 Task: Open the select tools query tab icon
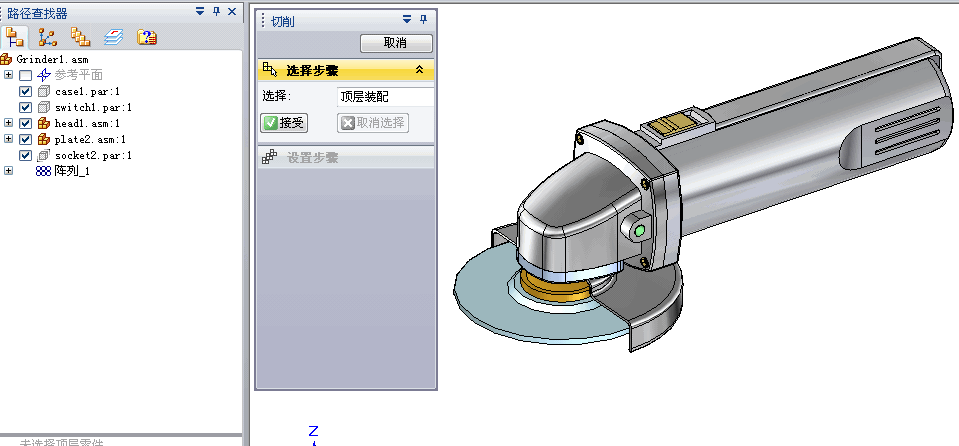[147, 37]
